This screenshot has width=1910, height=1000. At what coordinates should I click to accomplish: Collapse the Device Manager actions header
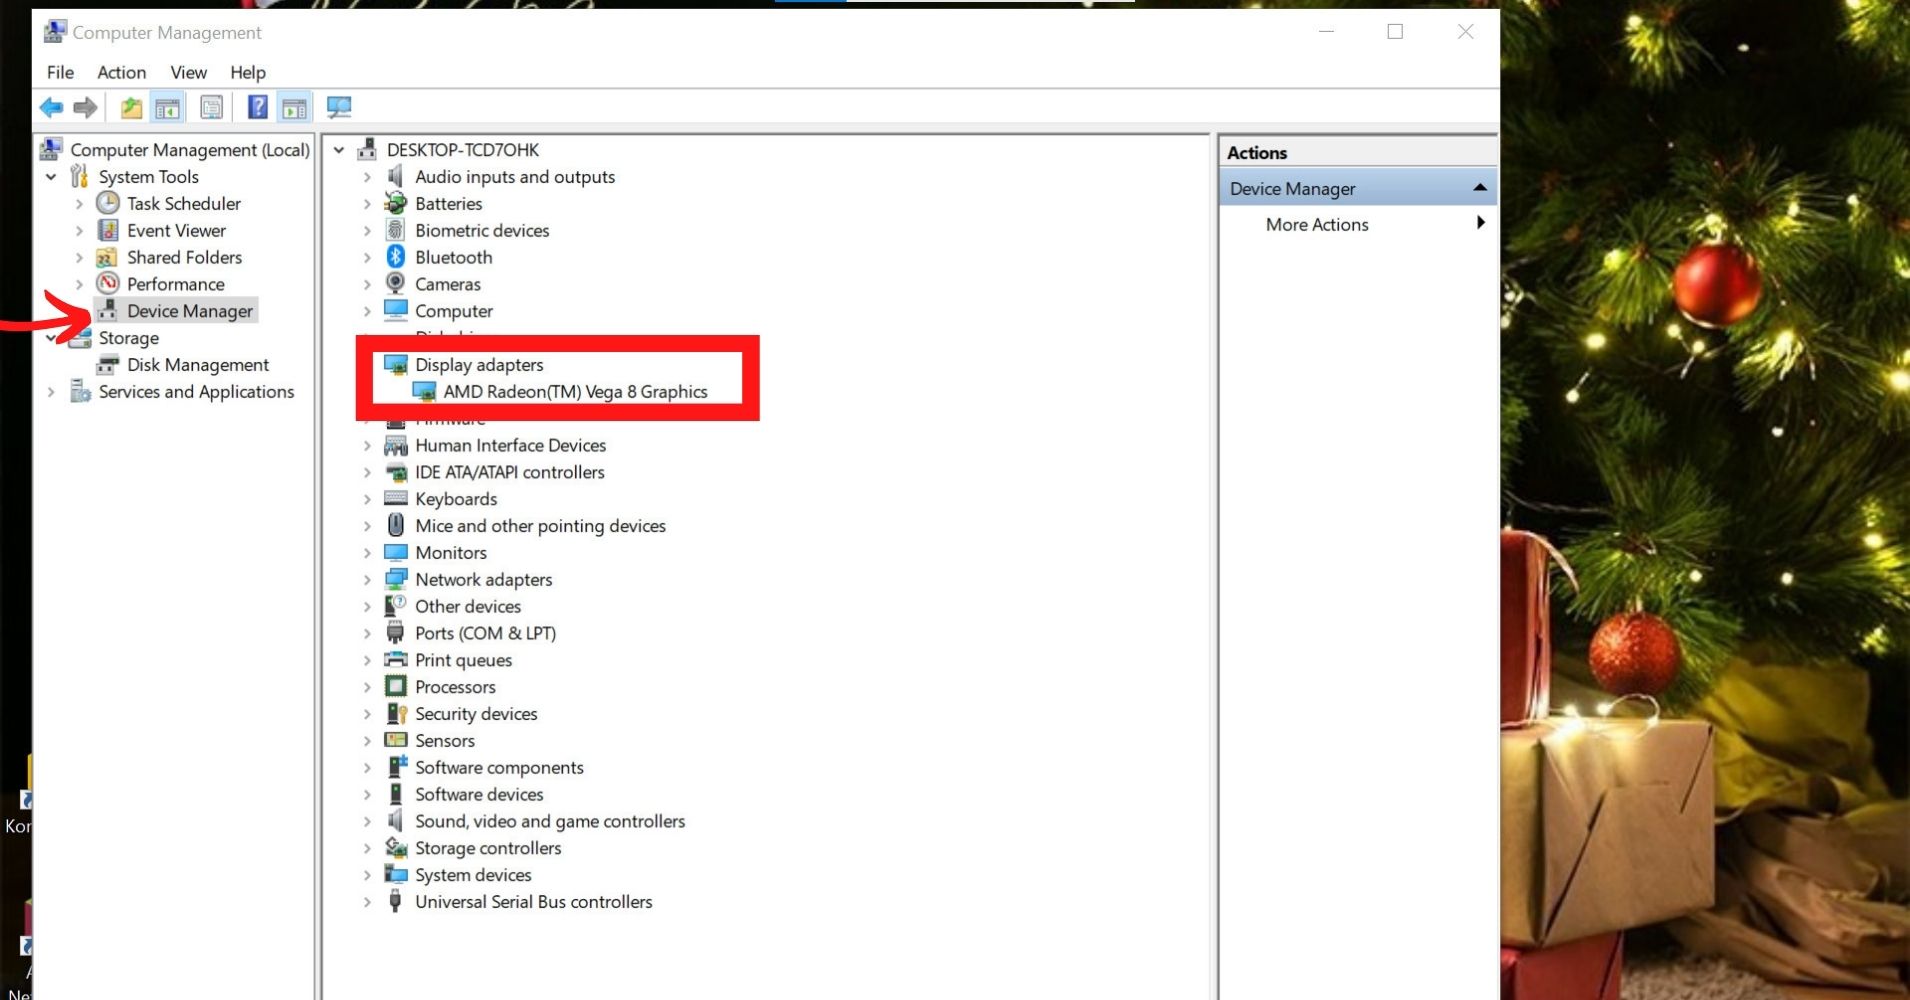point(1479,188)
